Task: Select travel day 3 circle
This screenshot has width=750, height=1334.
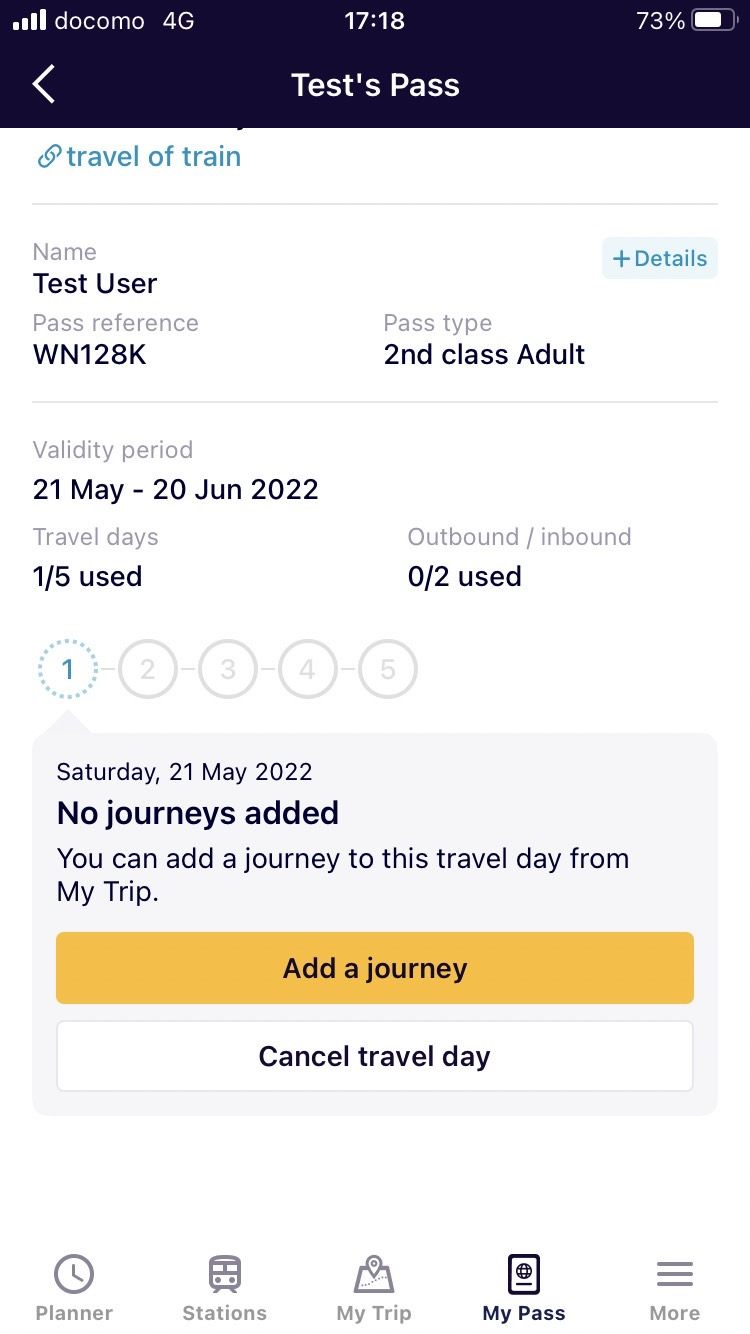Action: [x=228, y=669]
